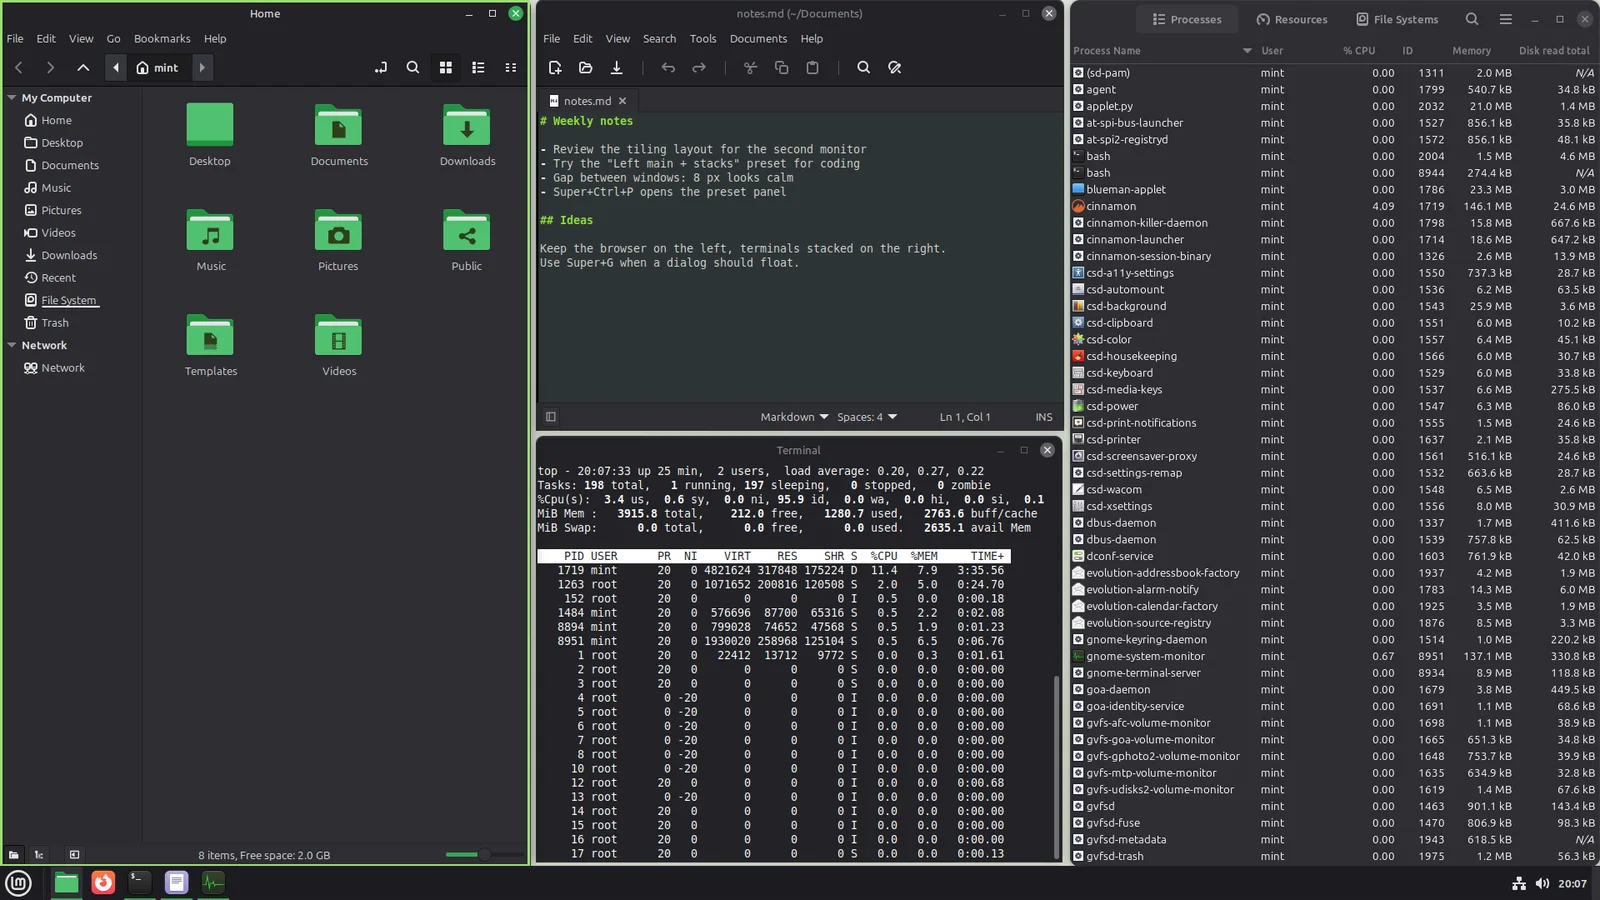Switch Files to compact view

pos(511,68)
